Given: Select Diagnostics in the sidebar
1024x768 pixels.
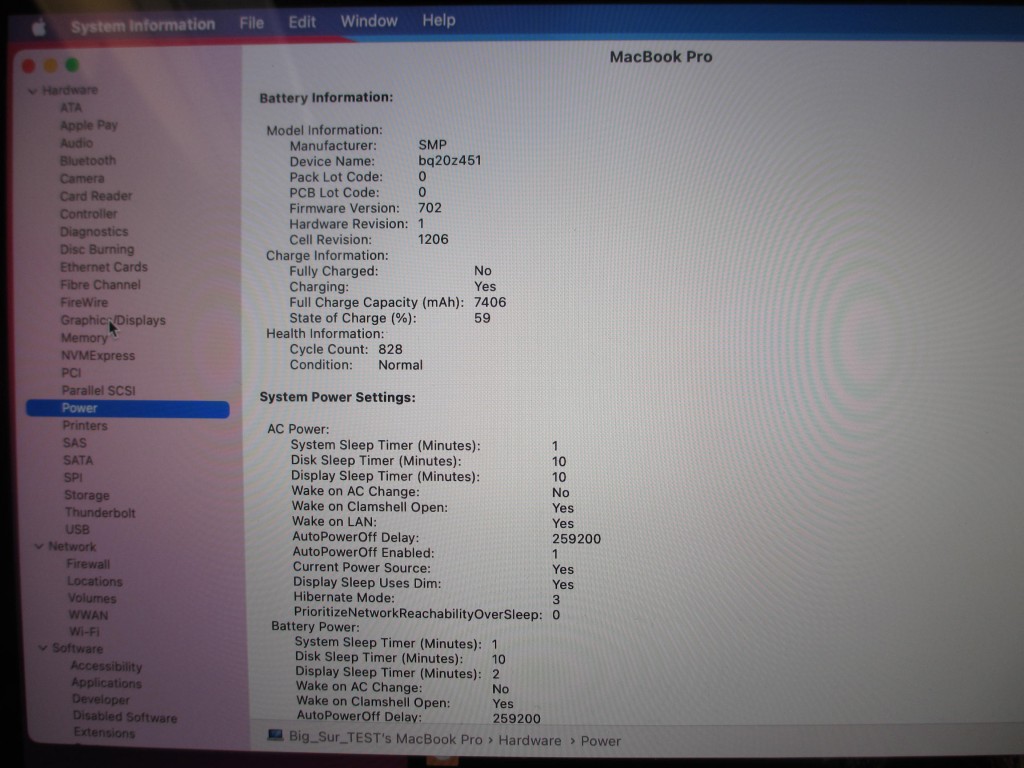Looking at the screenshot, I should point(94,232).
